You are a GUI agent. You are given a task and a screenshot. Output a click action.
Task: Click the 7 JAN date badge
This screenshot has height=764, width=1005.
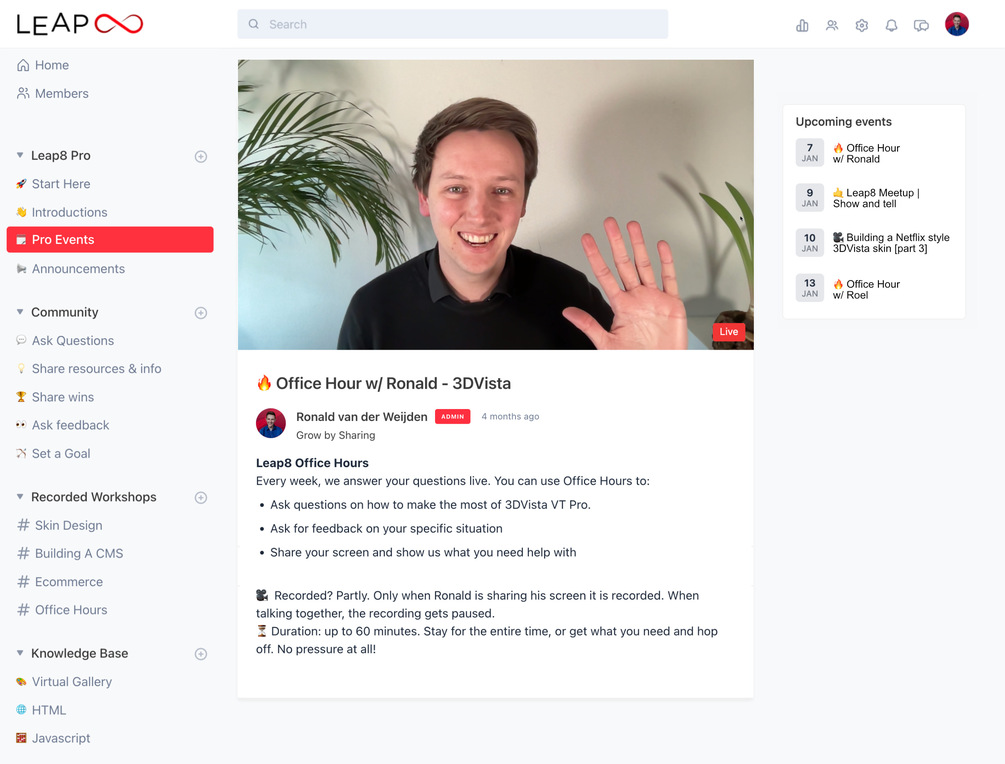[x=810, y=153]
